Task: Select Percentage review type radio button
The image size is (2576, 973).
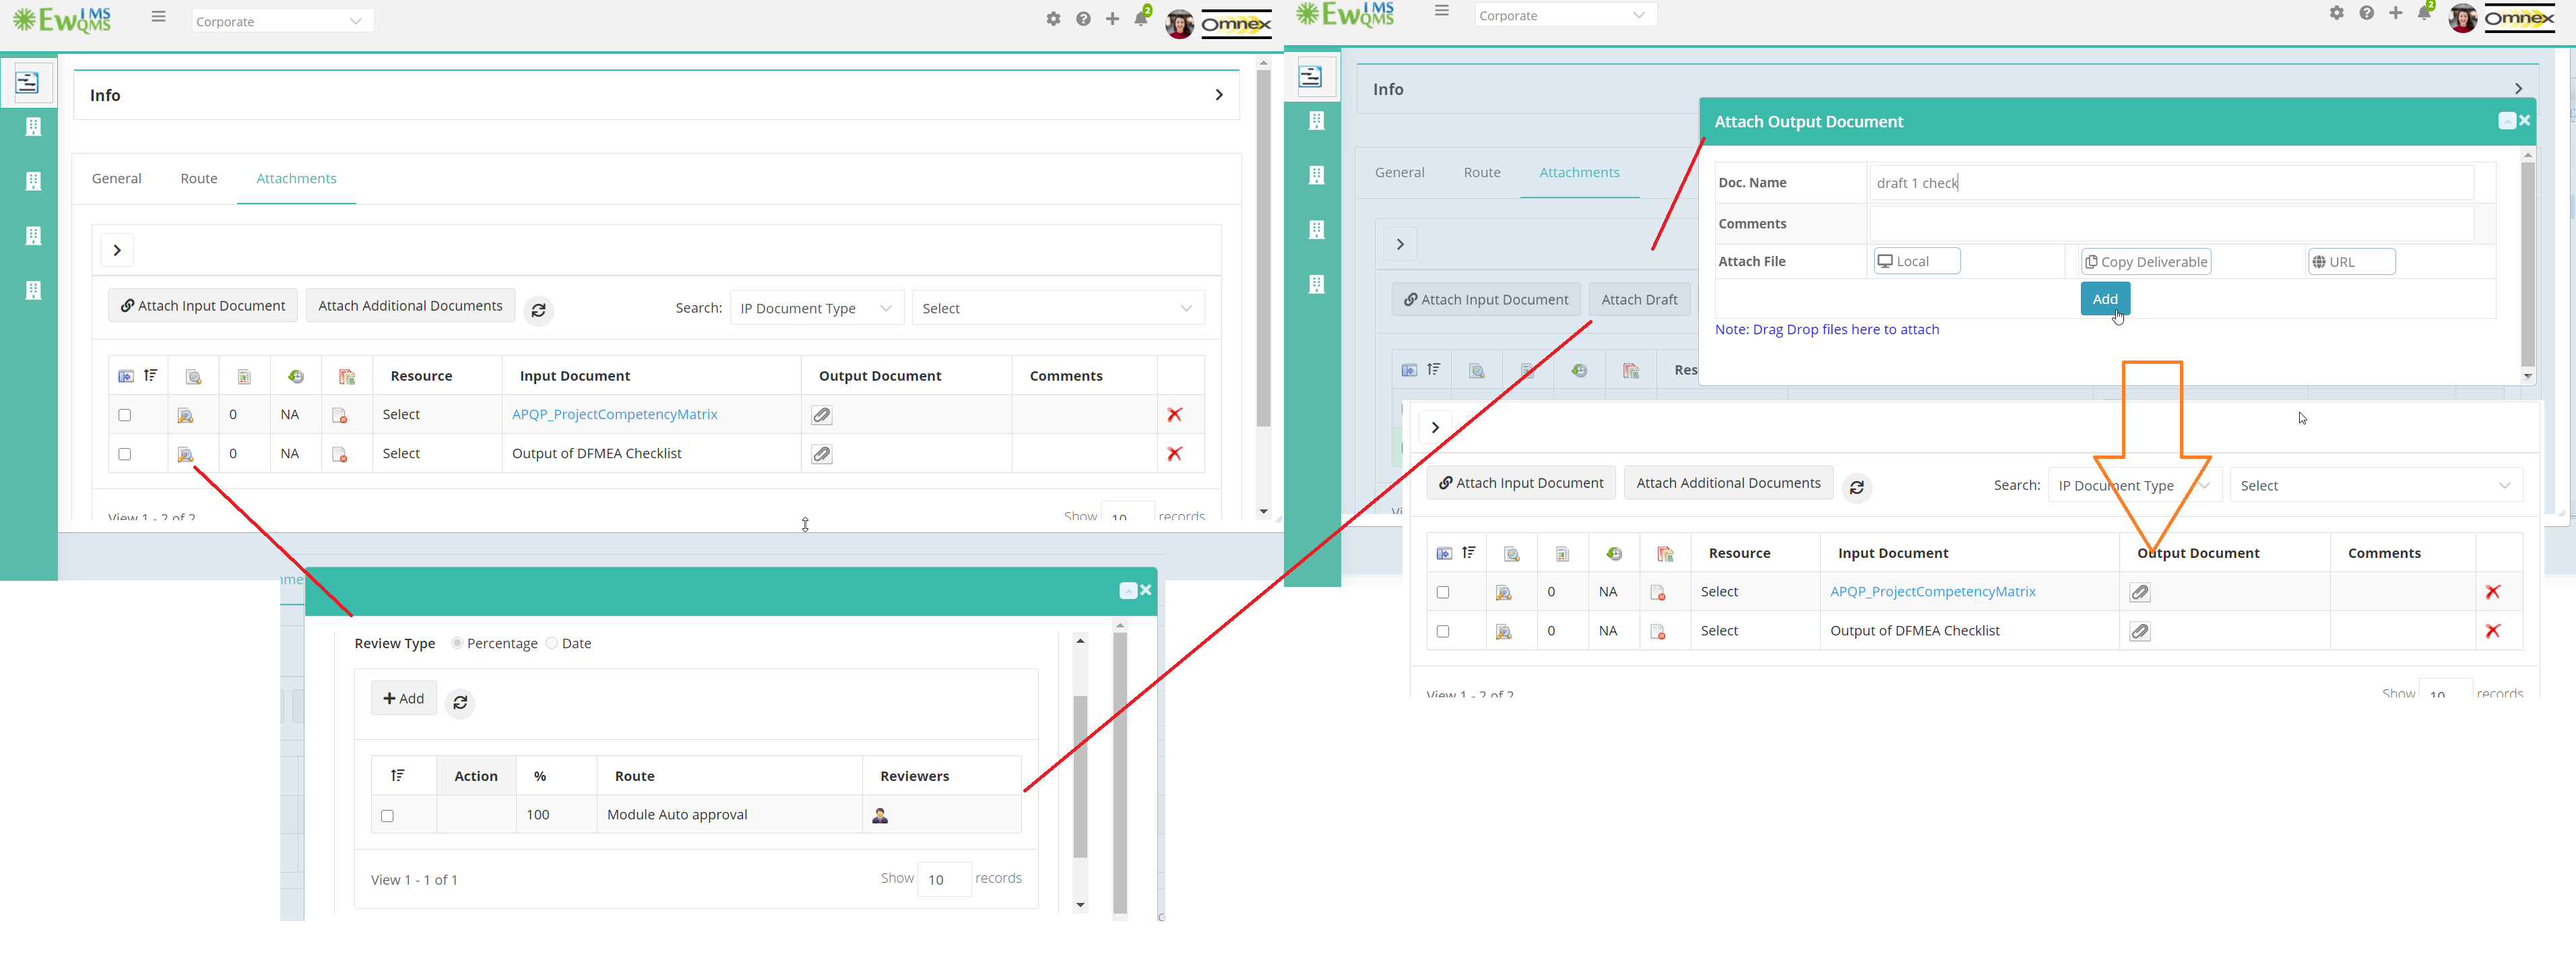Action: 457,643
